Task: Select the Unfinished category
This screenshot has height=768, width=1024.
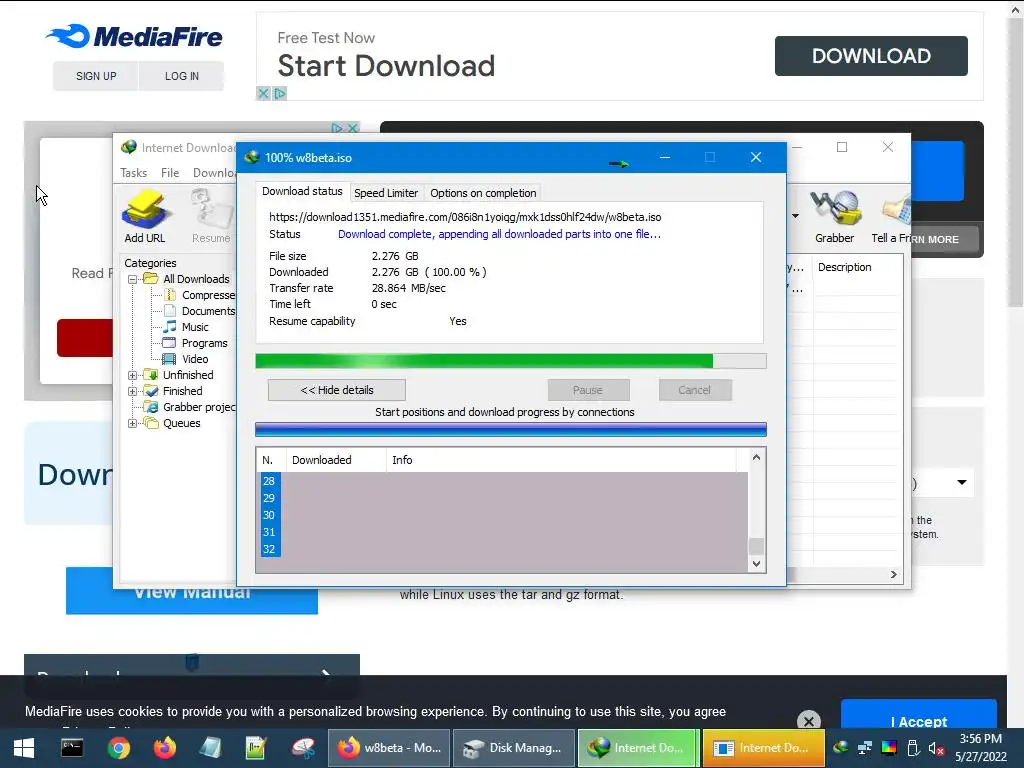Action: coord(188,375)
